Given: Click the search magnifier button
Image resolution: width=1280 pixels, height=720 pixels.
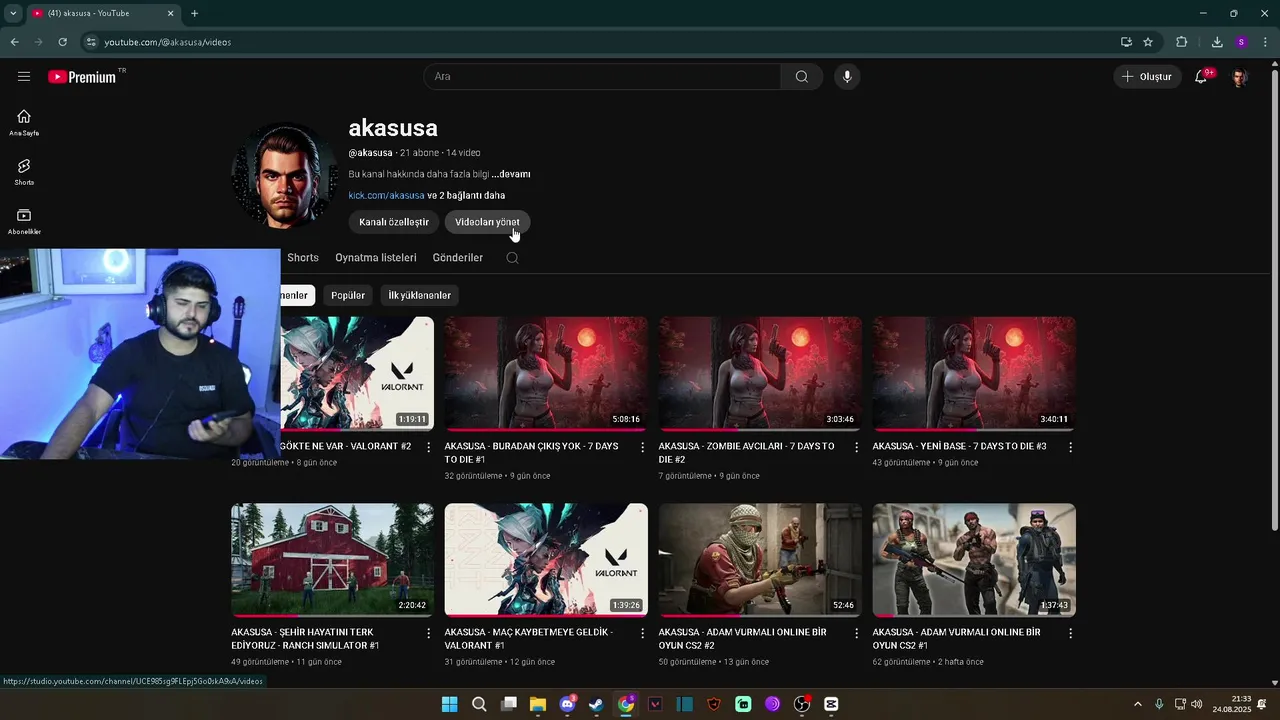Looking at the screenshot, I should pos(802,76).
